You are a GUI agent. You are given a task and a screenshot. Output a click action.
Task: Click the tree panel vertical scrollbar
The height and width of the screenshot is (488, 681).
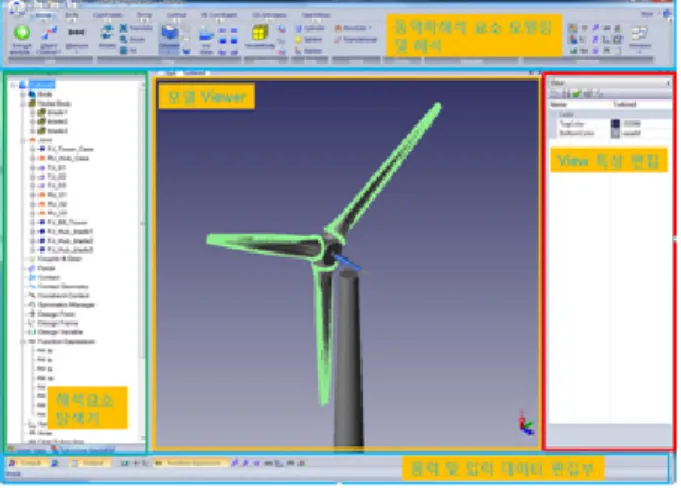(x=142, y=260)
